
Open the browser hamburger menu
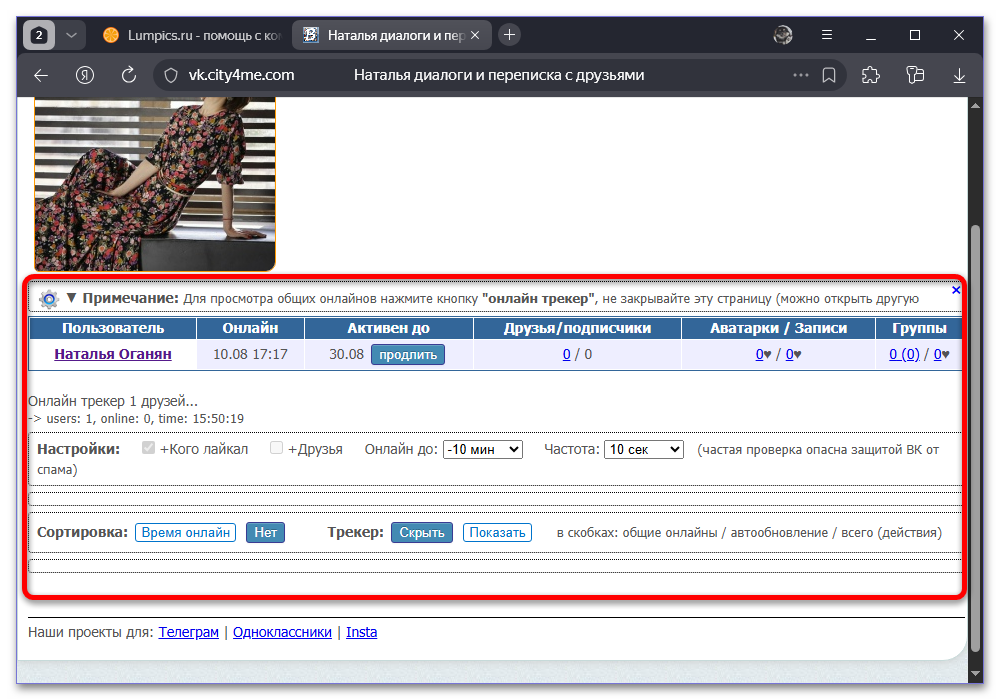[x=827, y=35]
